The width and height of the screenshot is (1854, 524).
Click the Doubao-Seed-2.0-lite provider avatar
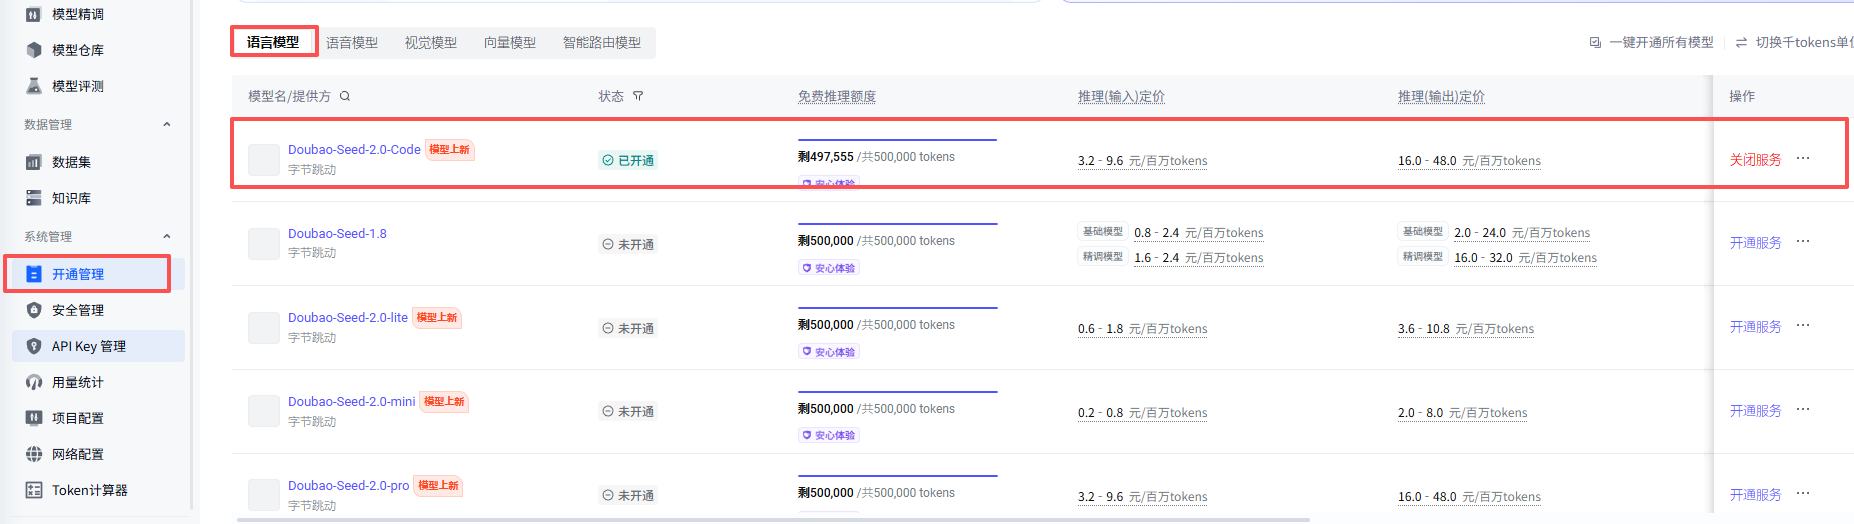(x=264, y=328)
